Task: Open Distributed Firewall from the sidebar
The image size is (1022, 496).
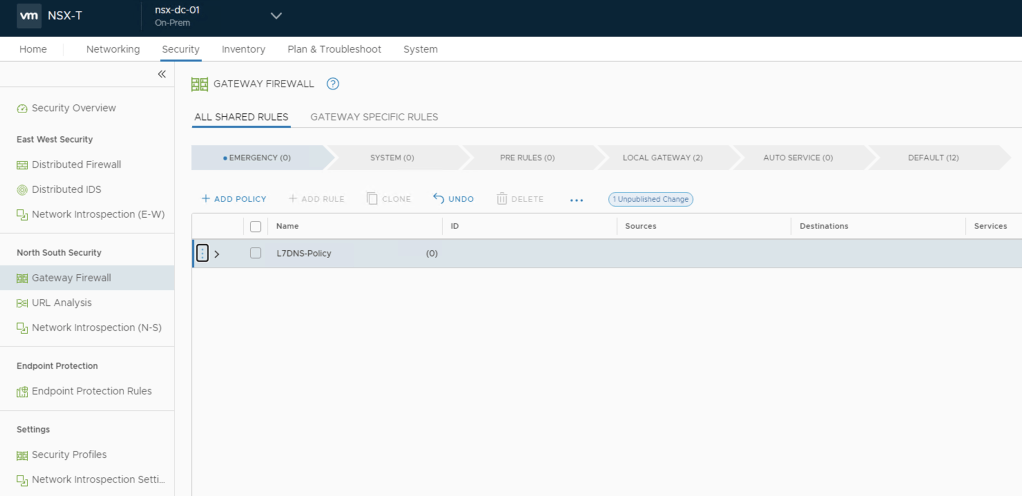Action: pyautogui.click(x=76, y=165)
